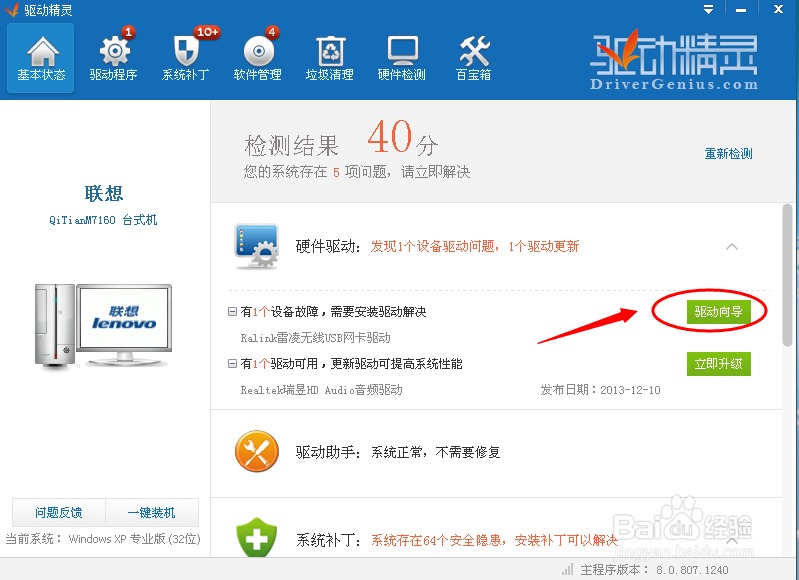799x580 pixels.
Task: Click the 重新检测 link
Action: point(728,153)
